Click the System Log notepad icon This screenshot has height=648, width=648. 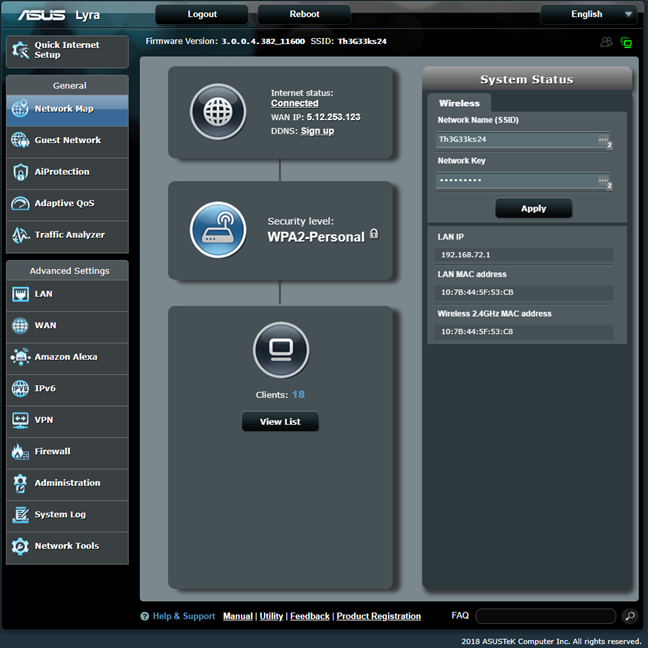click(20, 515)
